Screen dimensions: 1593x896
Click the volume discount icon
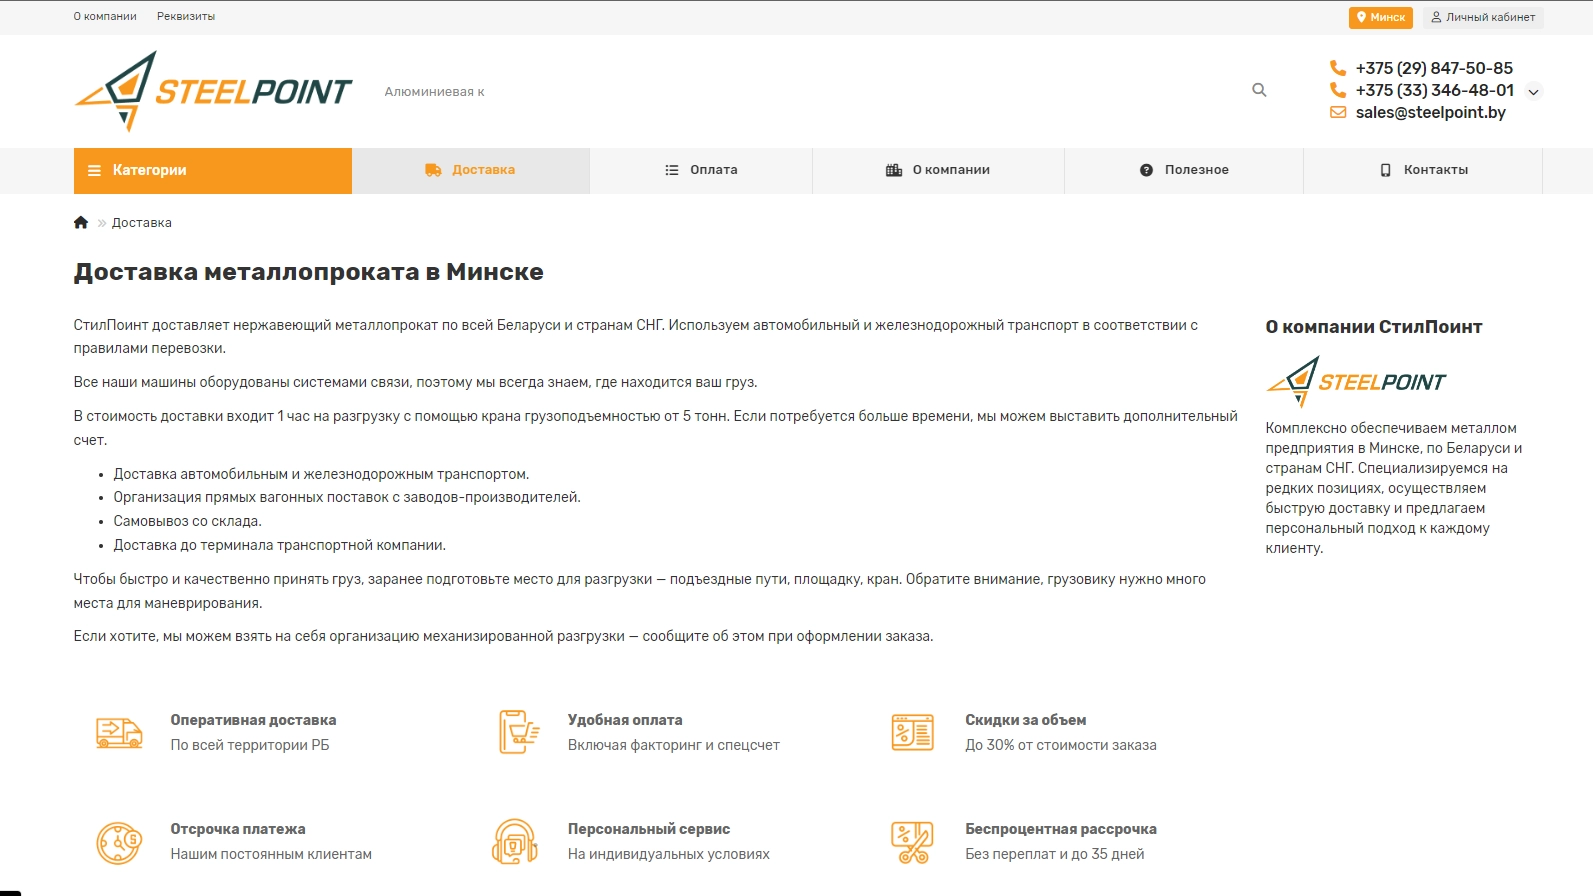pos(912,733)
